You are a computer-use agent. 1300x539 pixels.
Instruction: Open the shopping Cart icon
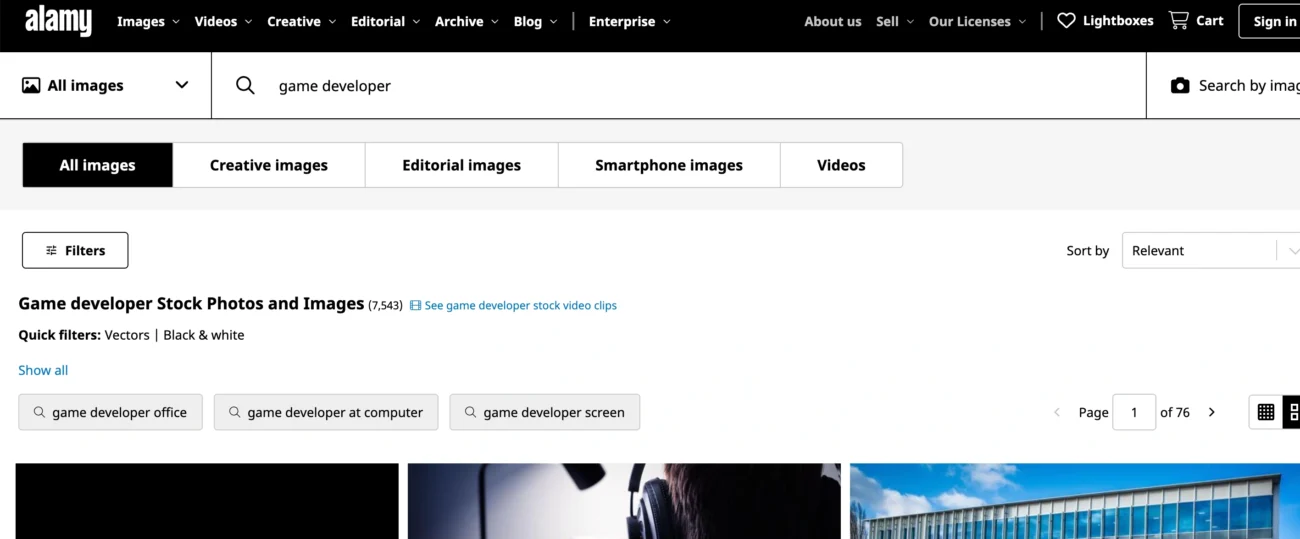[x=1179, y=21]
